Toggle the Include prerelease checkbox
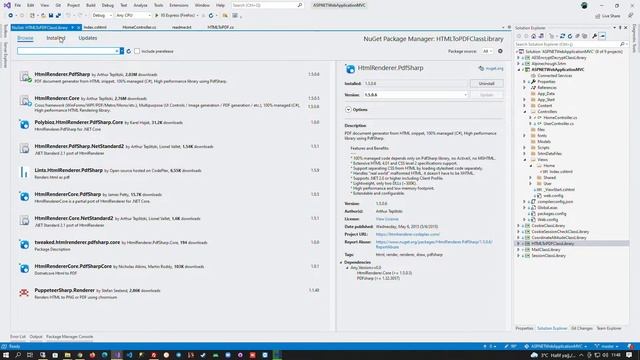The image size is (640, 360). click(137, 51)
